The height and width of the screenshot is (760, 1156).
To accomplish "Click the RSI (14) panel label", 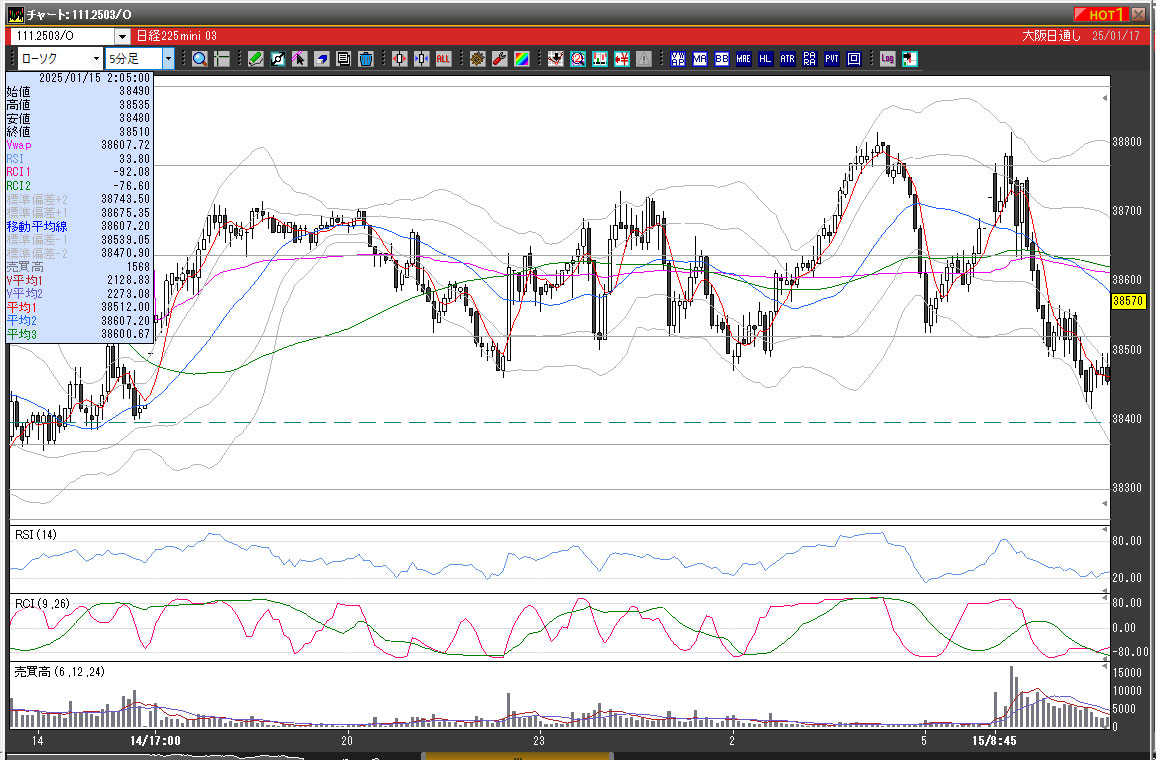I will 36,534.
